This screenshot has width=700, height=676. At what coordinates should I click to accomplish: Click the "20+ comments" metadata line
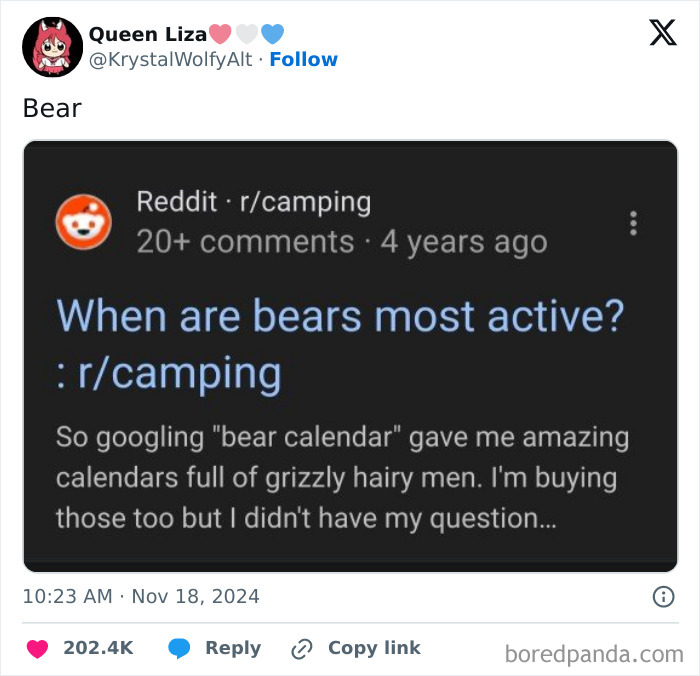click(245, 242)
